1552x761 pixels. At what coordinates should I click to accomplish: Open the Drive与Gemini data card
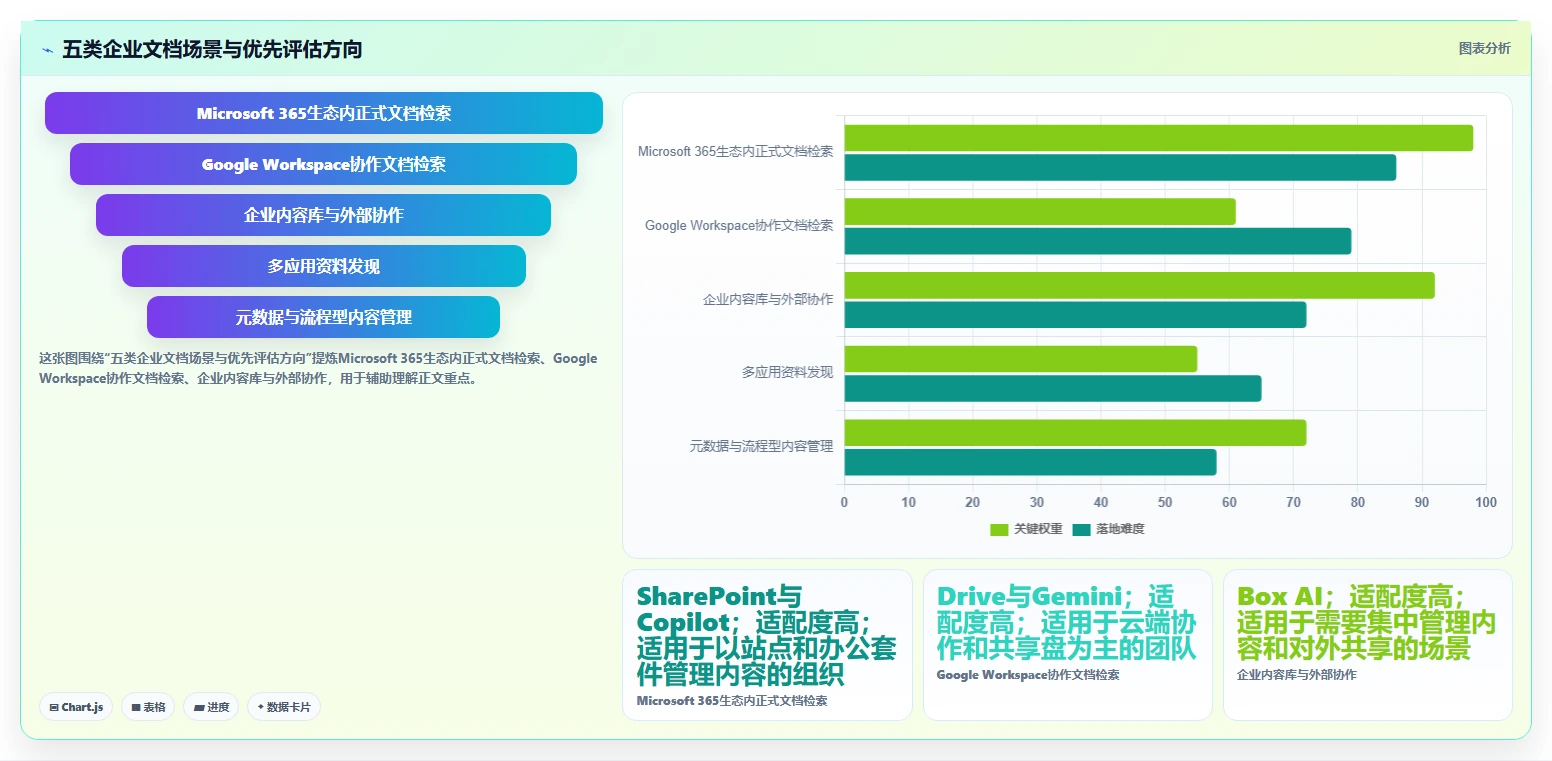[1067, 645]
